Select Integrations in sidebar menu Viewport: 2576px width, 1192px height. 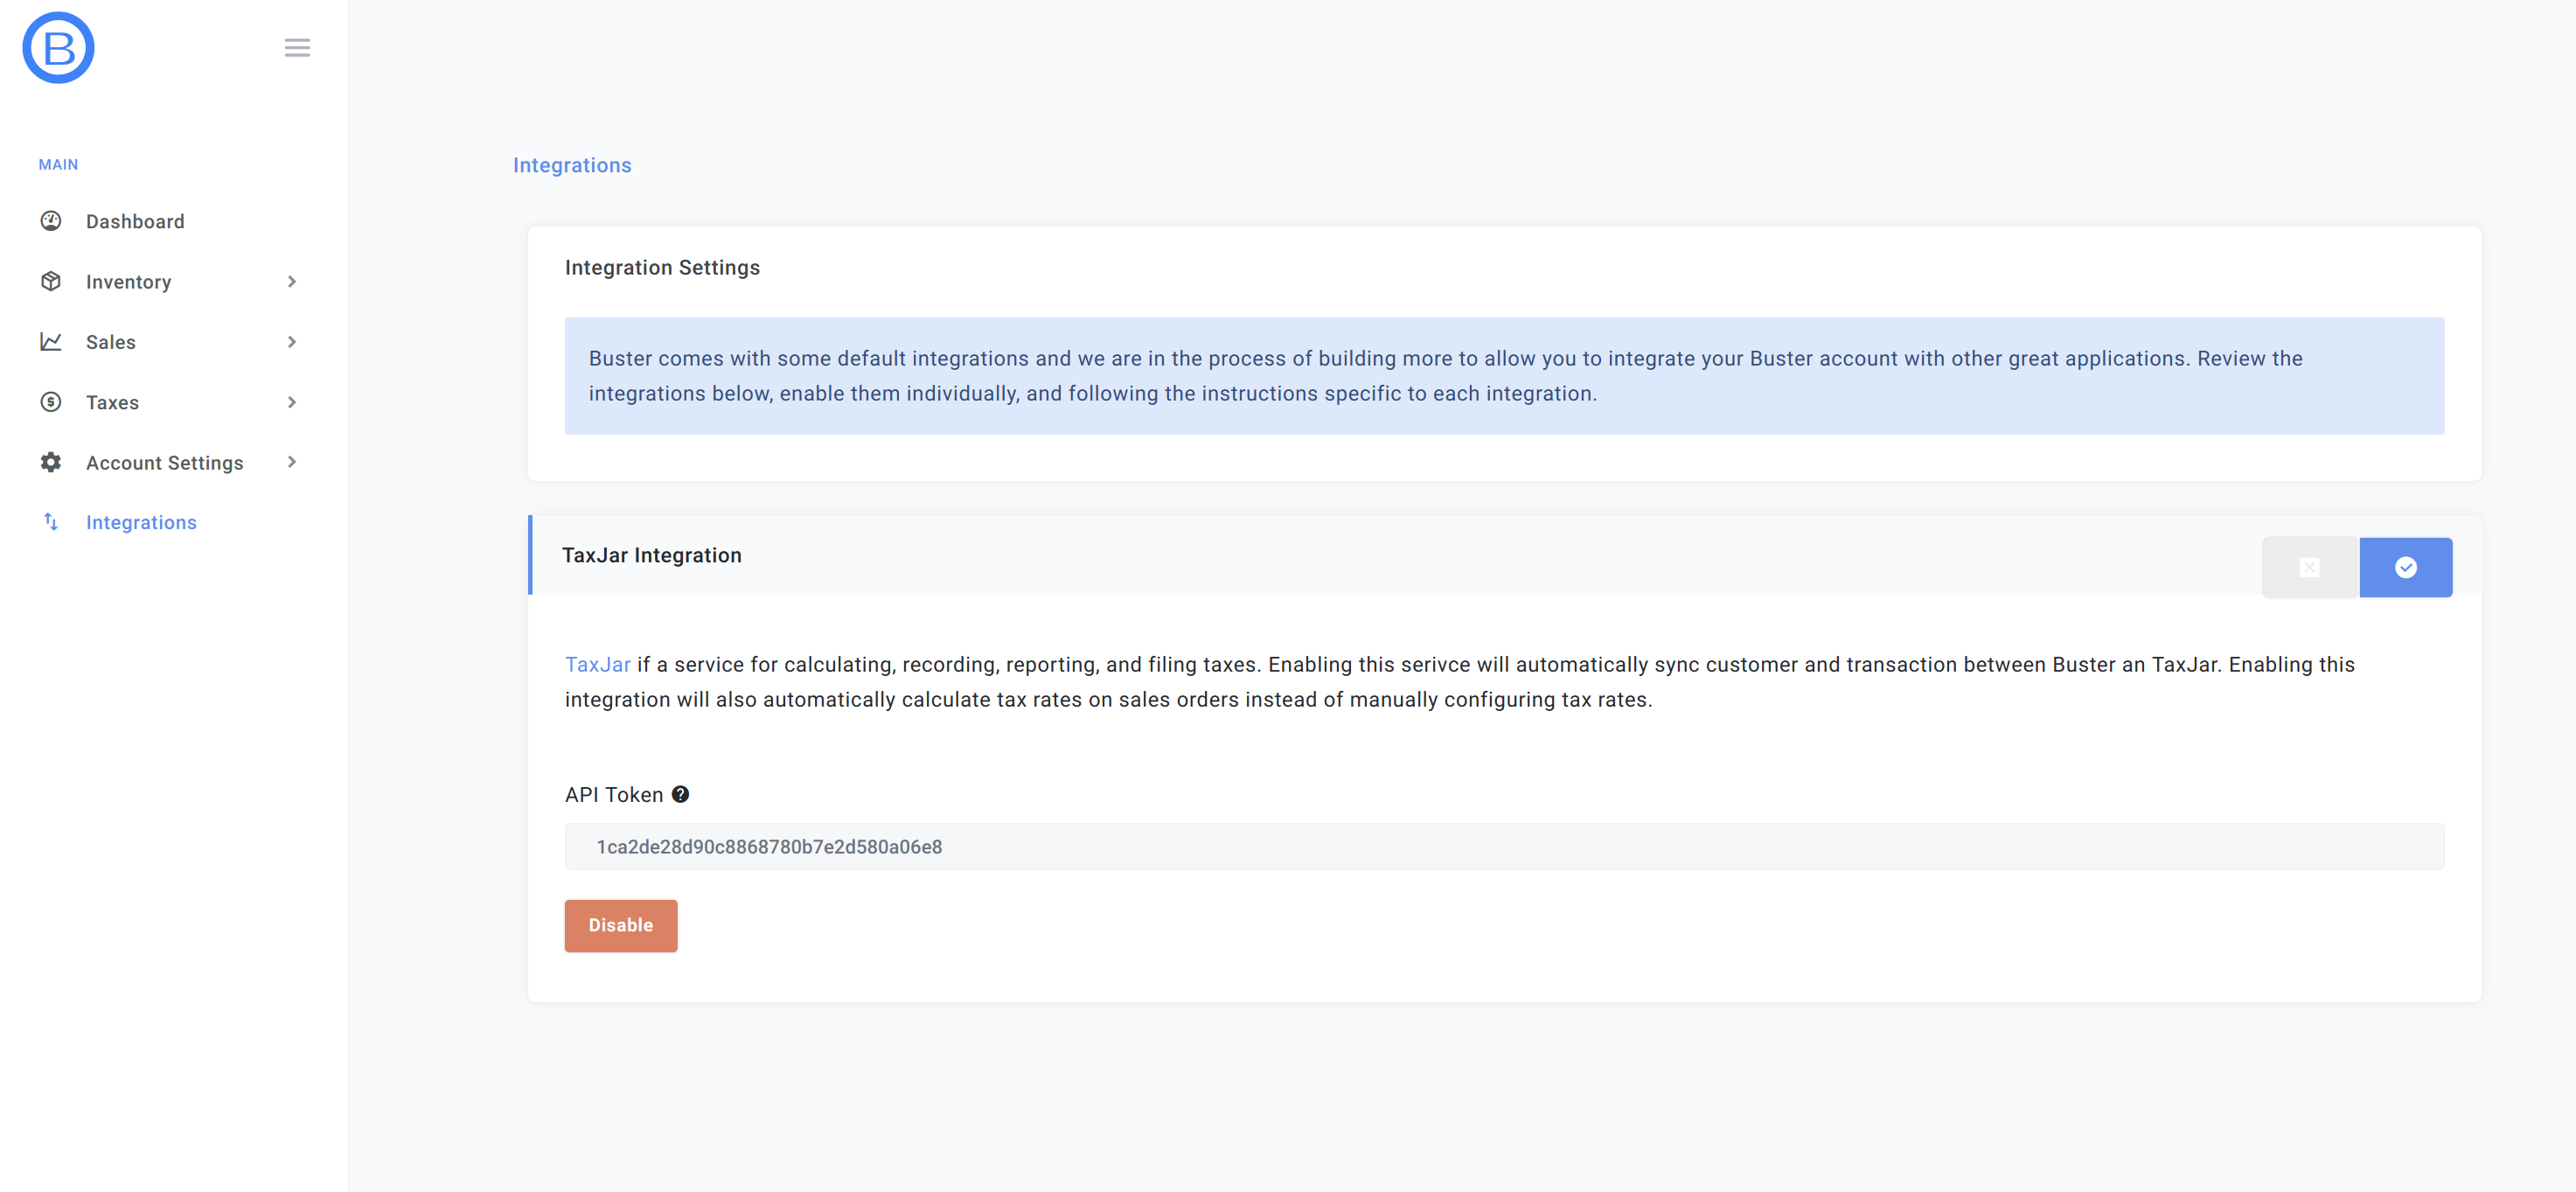pos(141,523)
